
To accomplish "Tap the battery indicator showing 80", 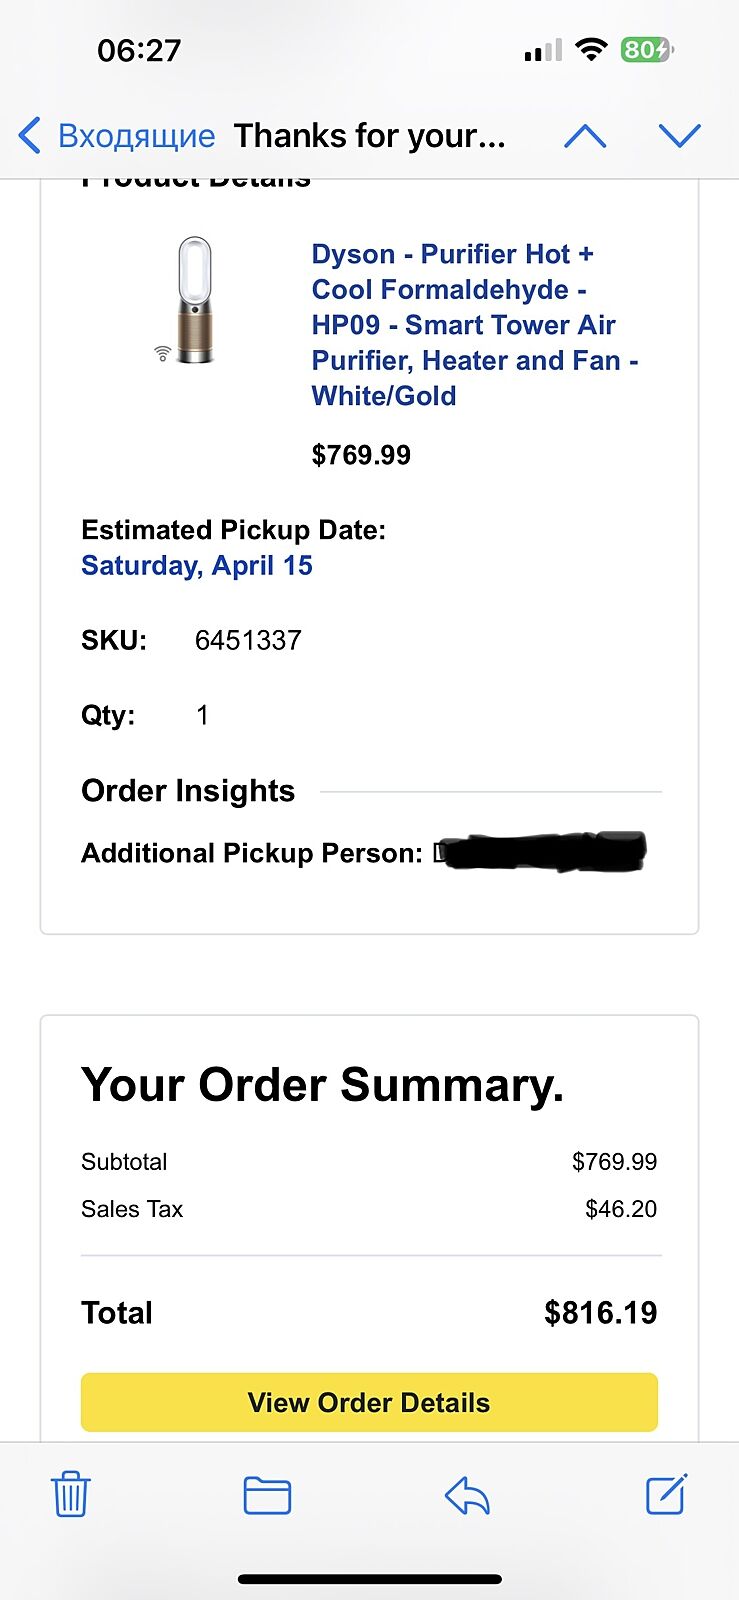I will click(x=647, y=49).
